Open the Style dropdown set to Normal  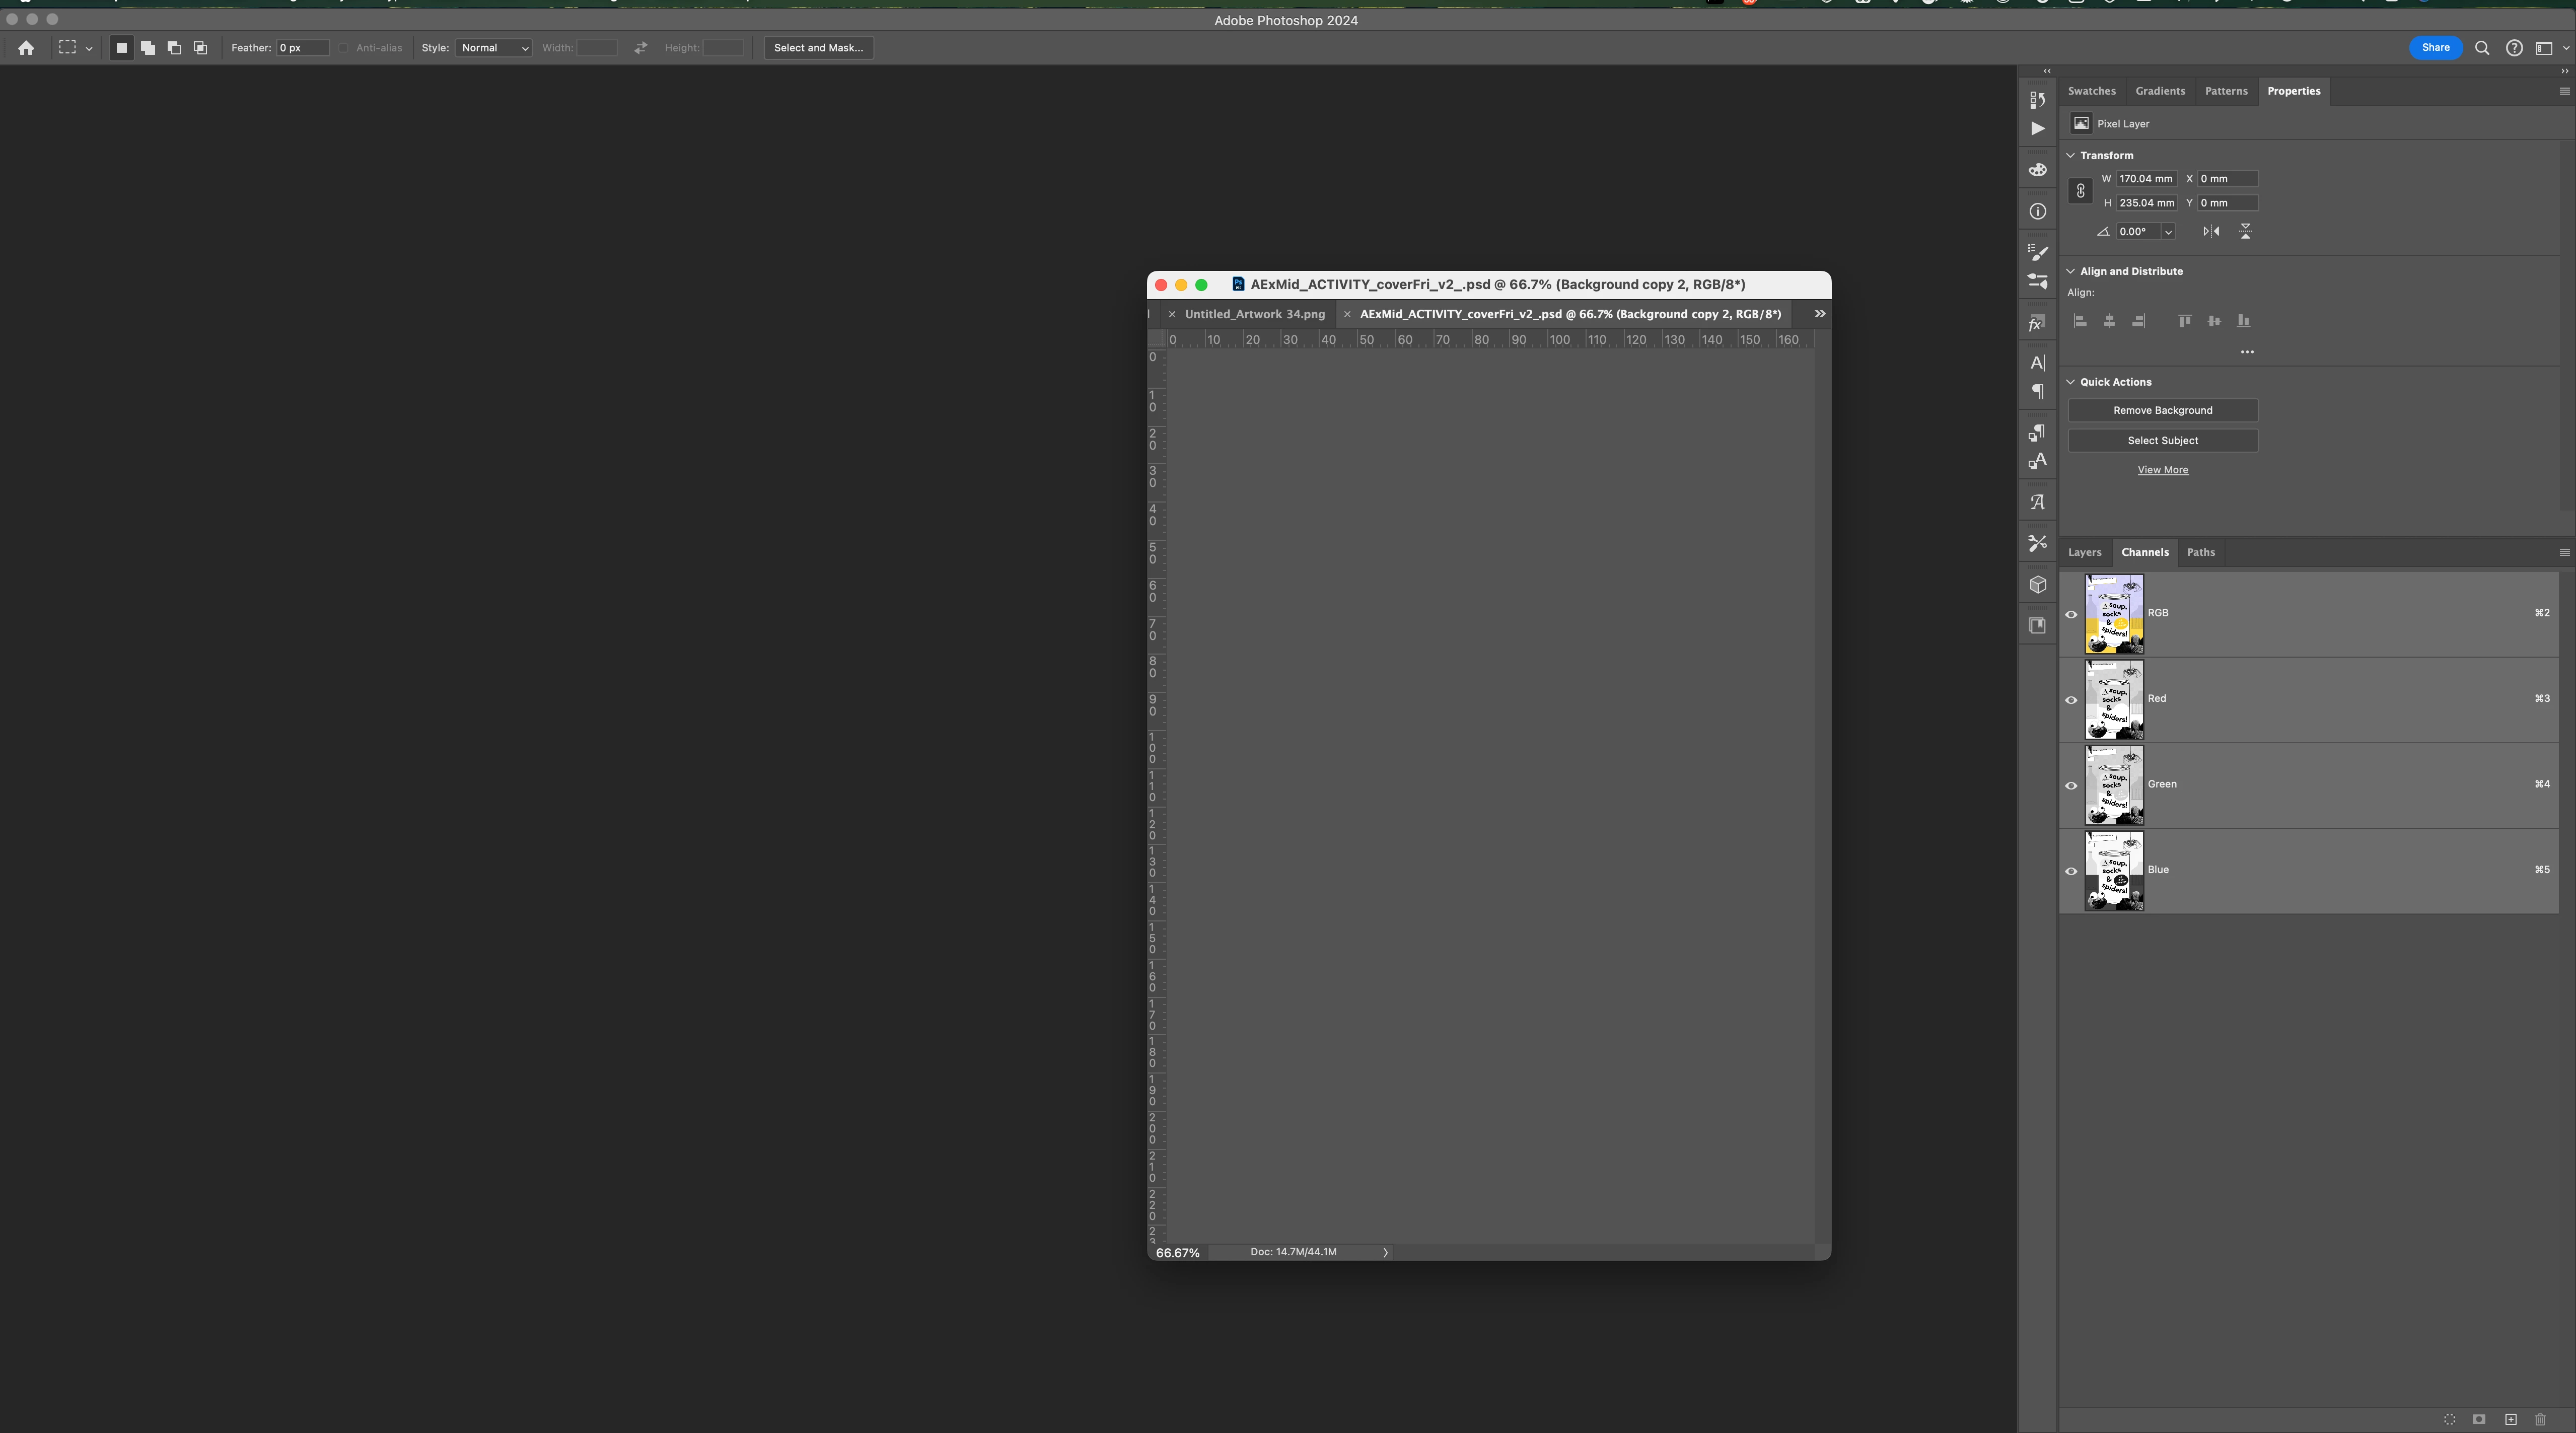point(494,48)
